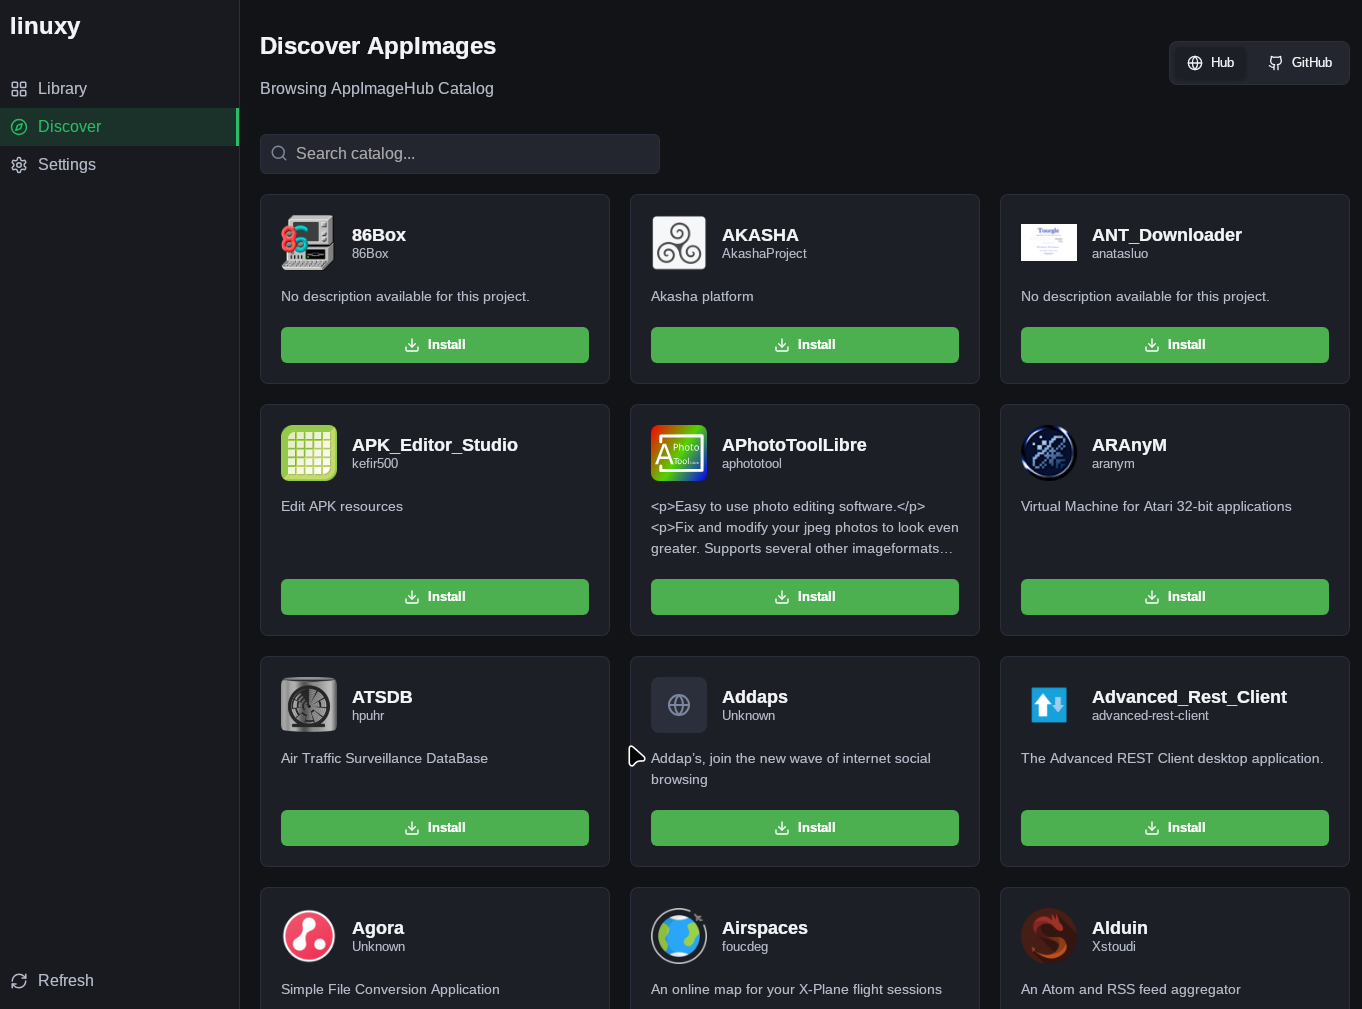Click the Library grid icon in sidebar
The height and width of the screenshot is (1009, 1362).
(x=19, y=89)
